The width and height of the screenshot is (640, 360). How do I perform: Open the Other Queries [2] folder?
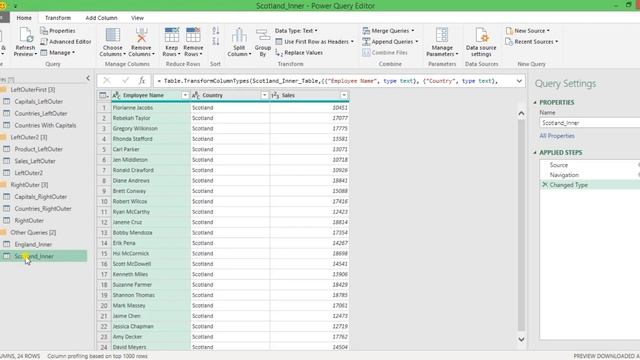[x=33, y=233]
